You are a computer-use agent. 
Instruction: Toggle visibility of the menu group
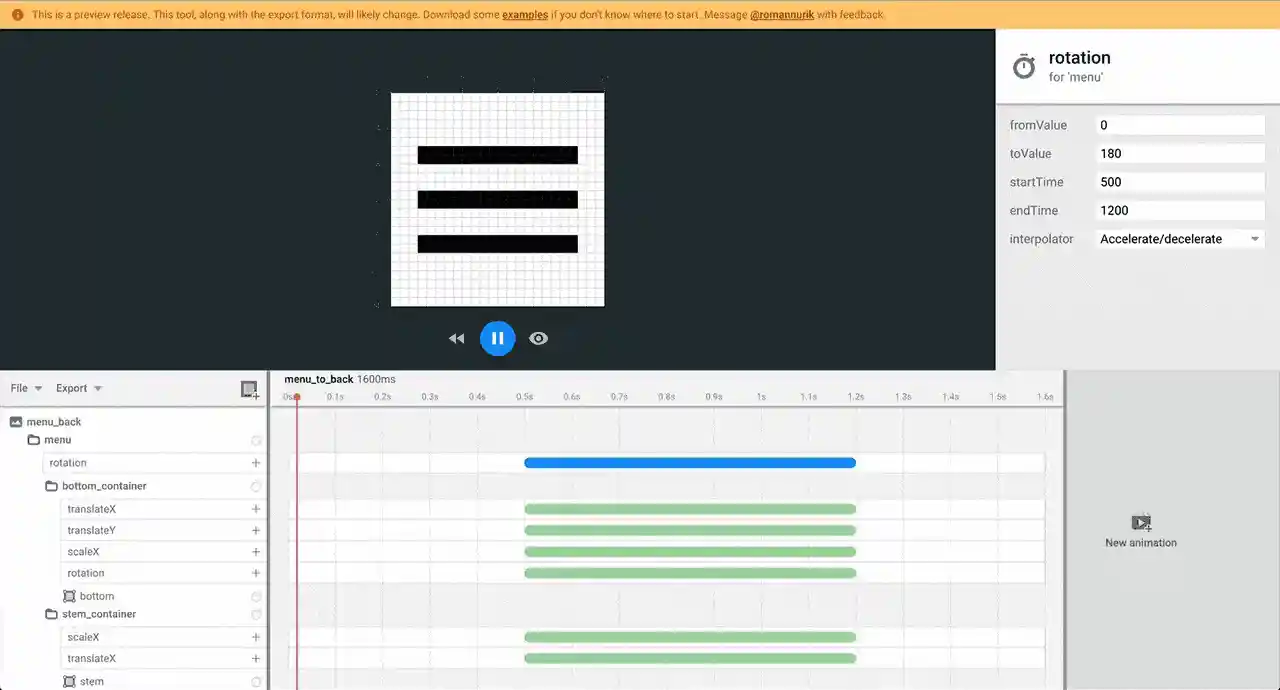coord(256,440)
